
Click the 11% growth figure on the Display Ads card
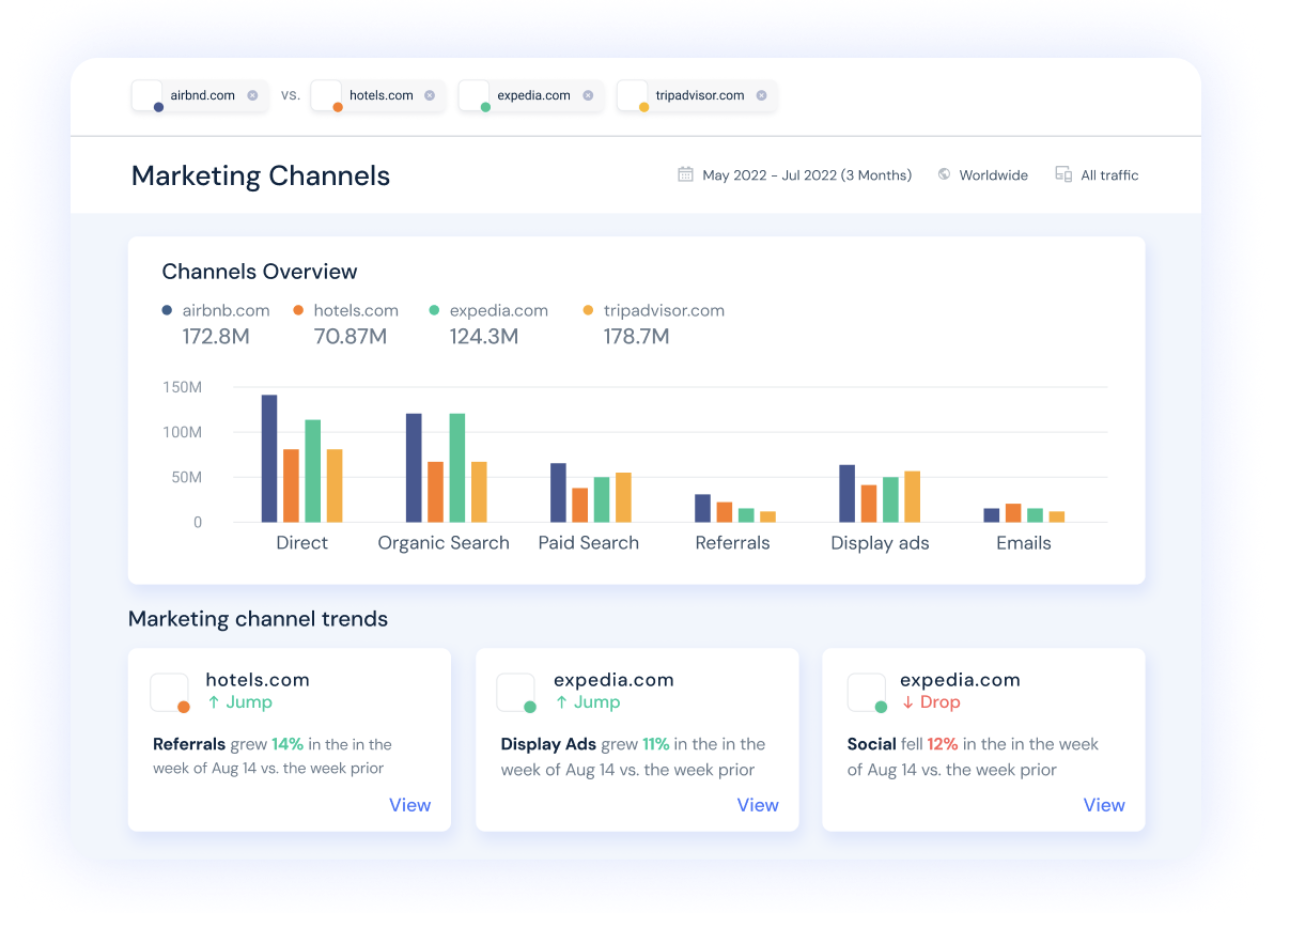tap(656, 744)
